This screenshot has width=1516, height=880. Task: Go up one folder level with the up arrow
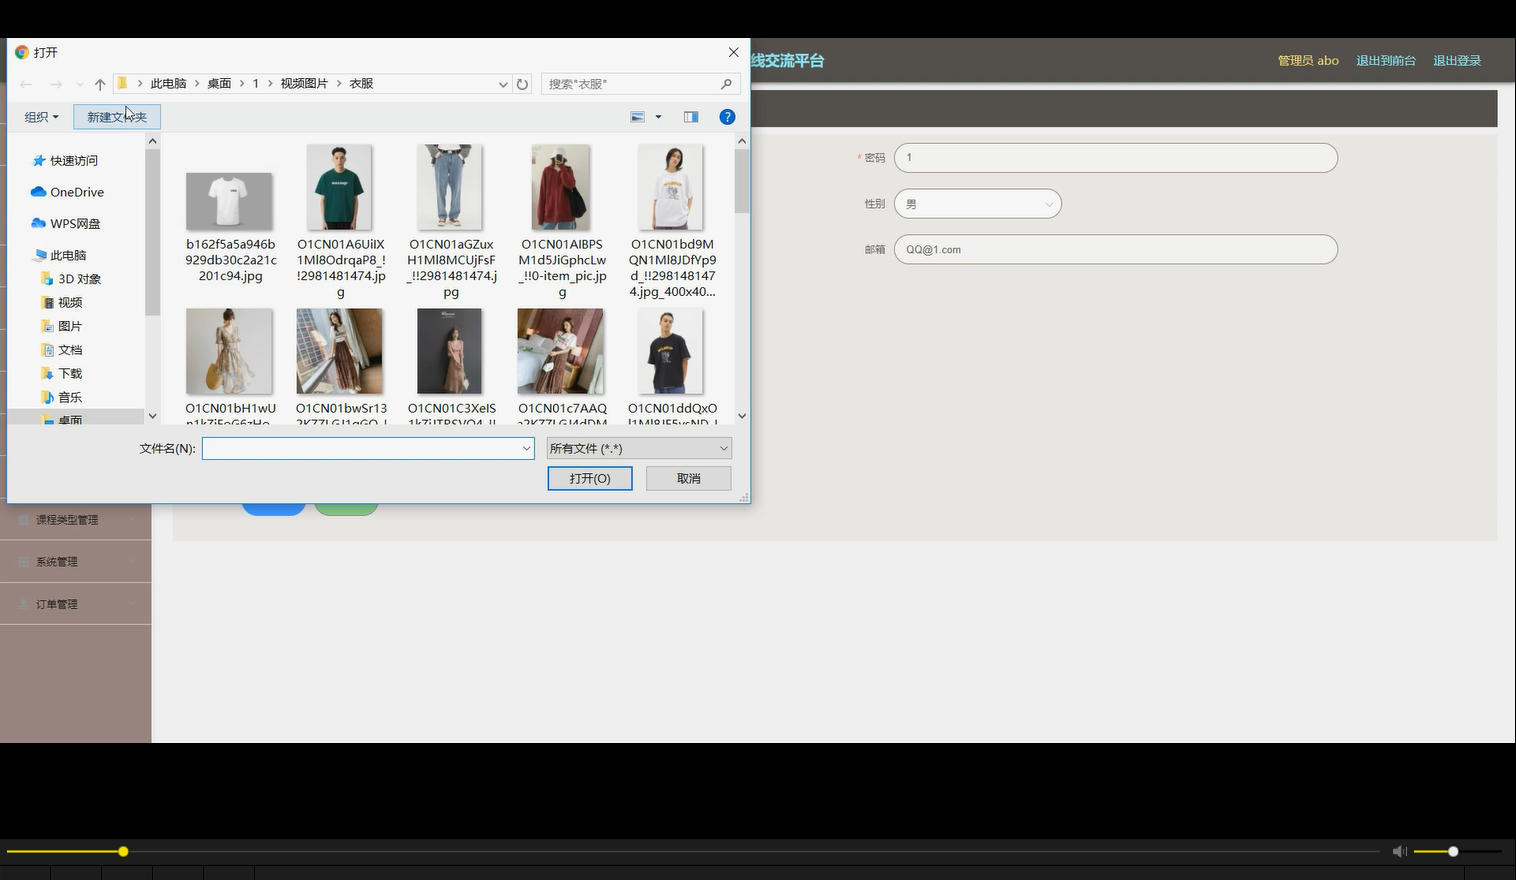tap(100, 84)
